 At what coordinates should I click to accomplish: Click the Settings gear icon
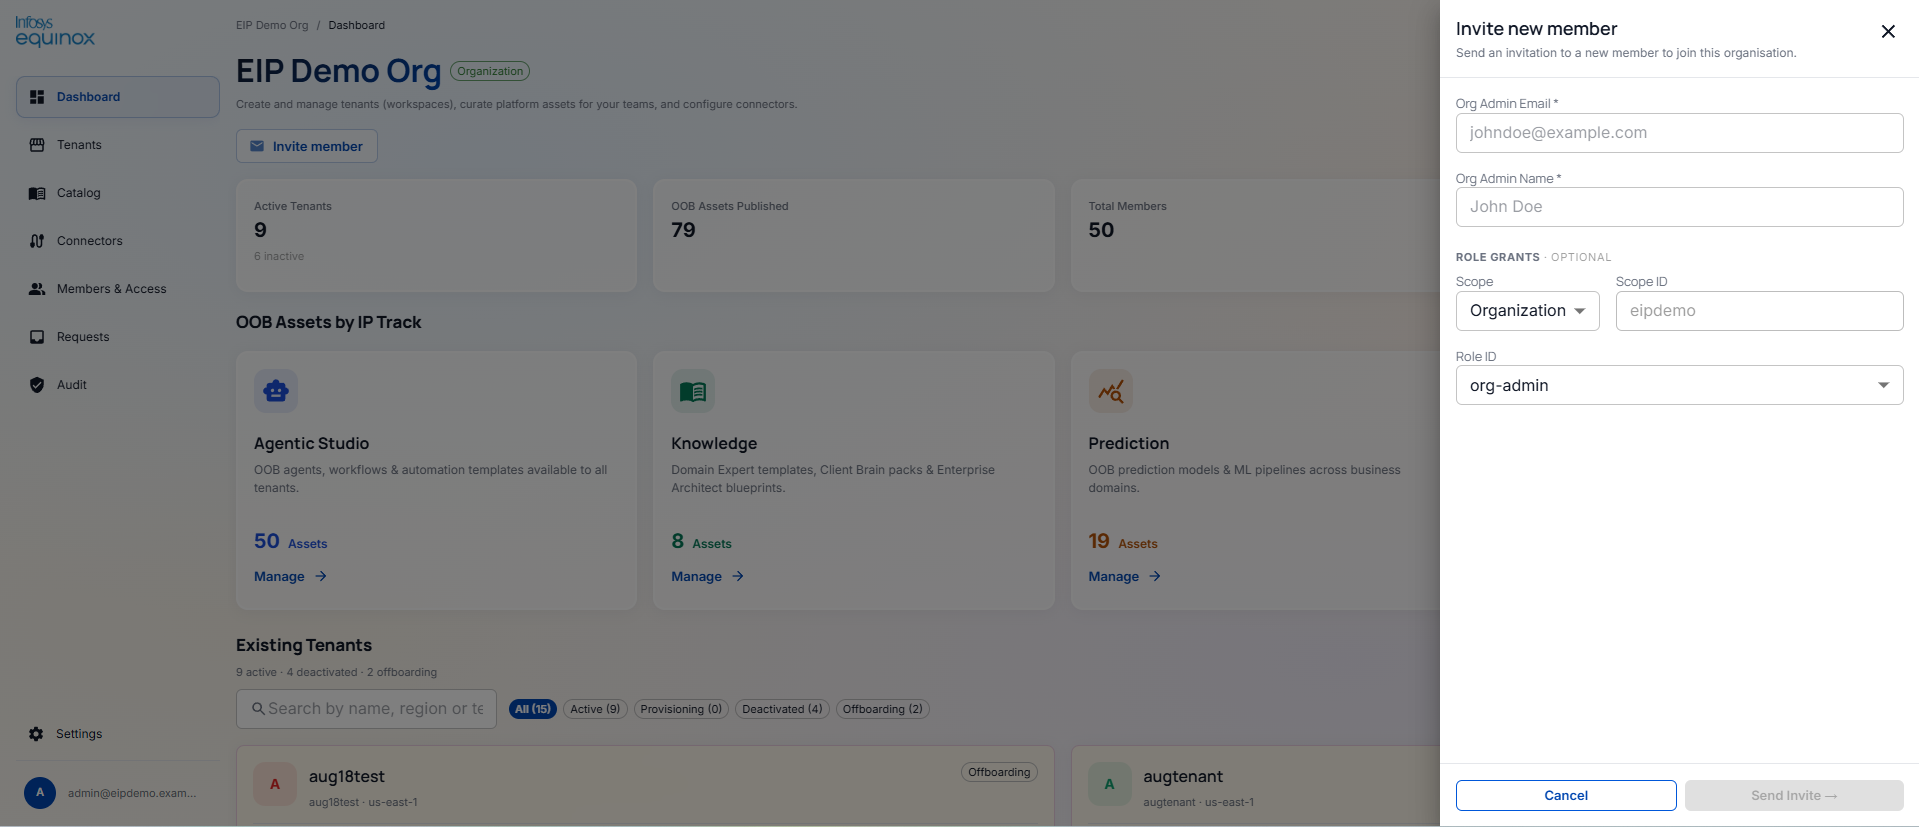pos(36,734)
